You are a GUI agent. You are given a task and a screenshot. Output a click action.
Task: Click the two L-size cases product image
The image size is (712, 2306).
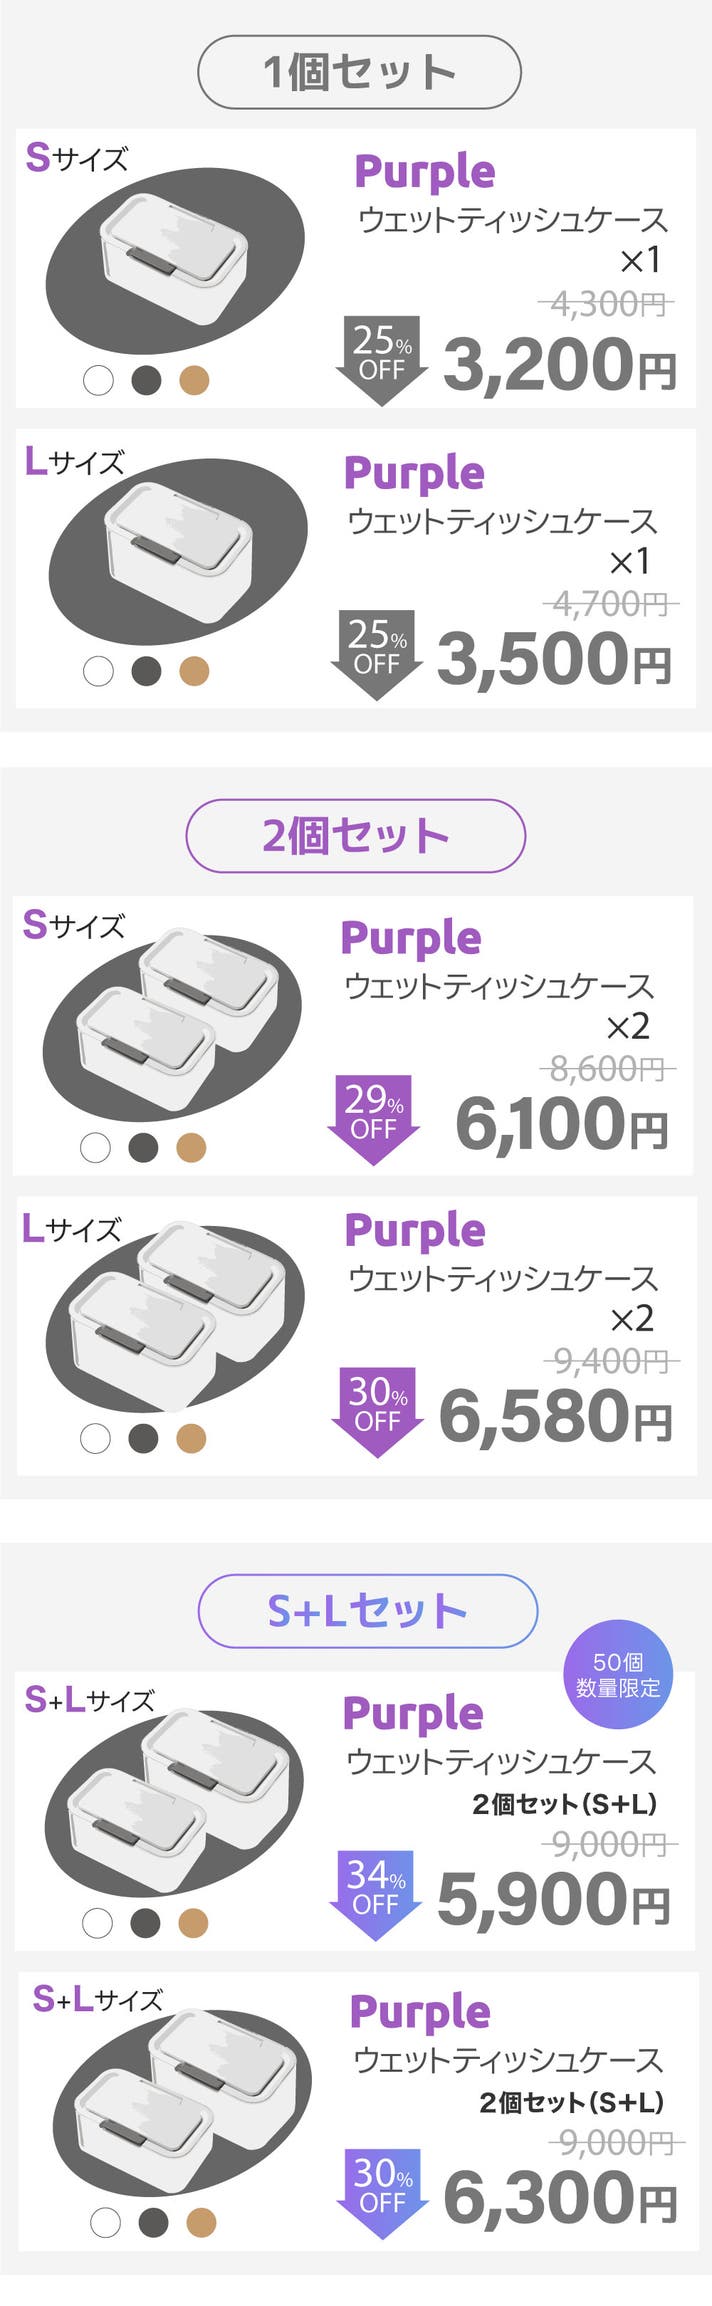tap(176, 1314)
